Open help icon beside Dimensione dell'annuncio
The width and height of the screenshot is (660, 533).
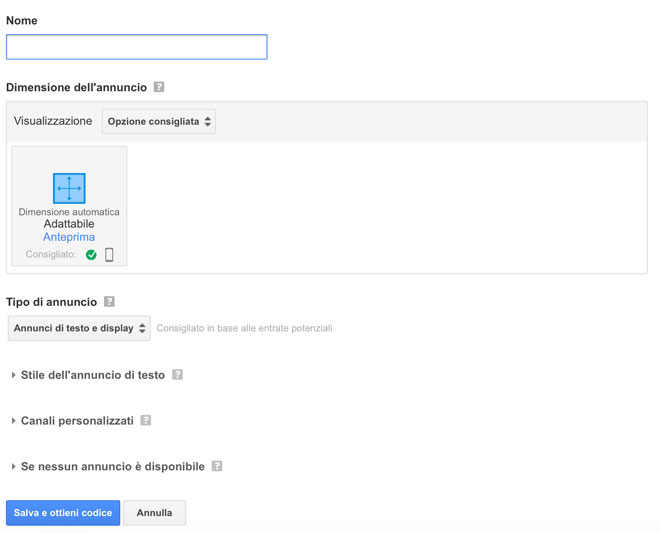tap(159, 87)
